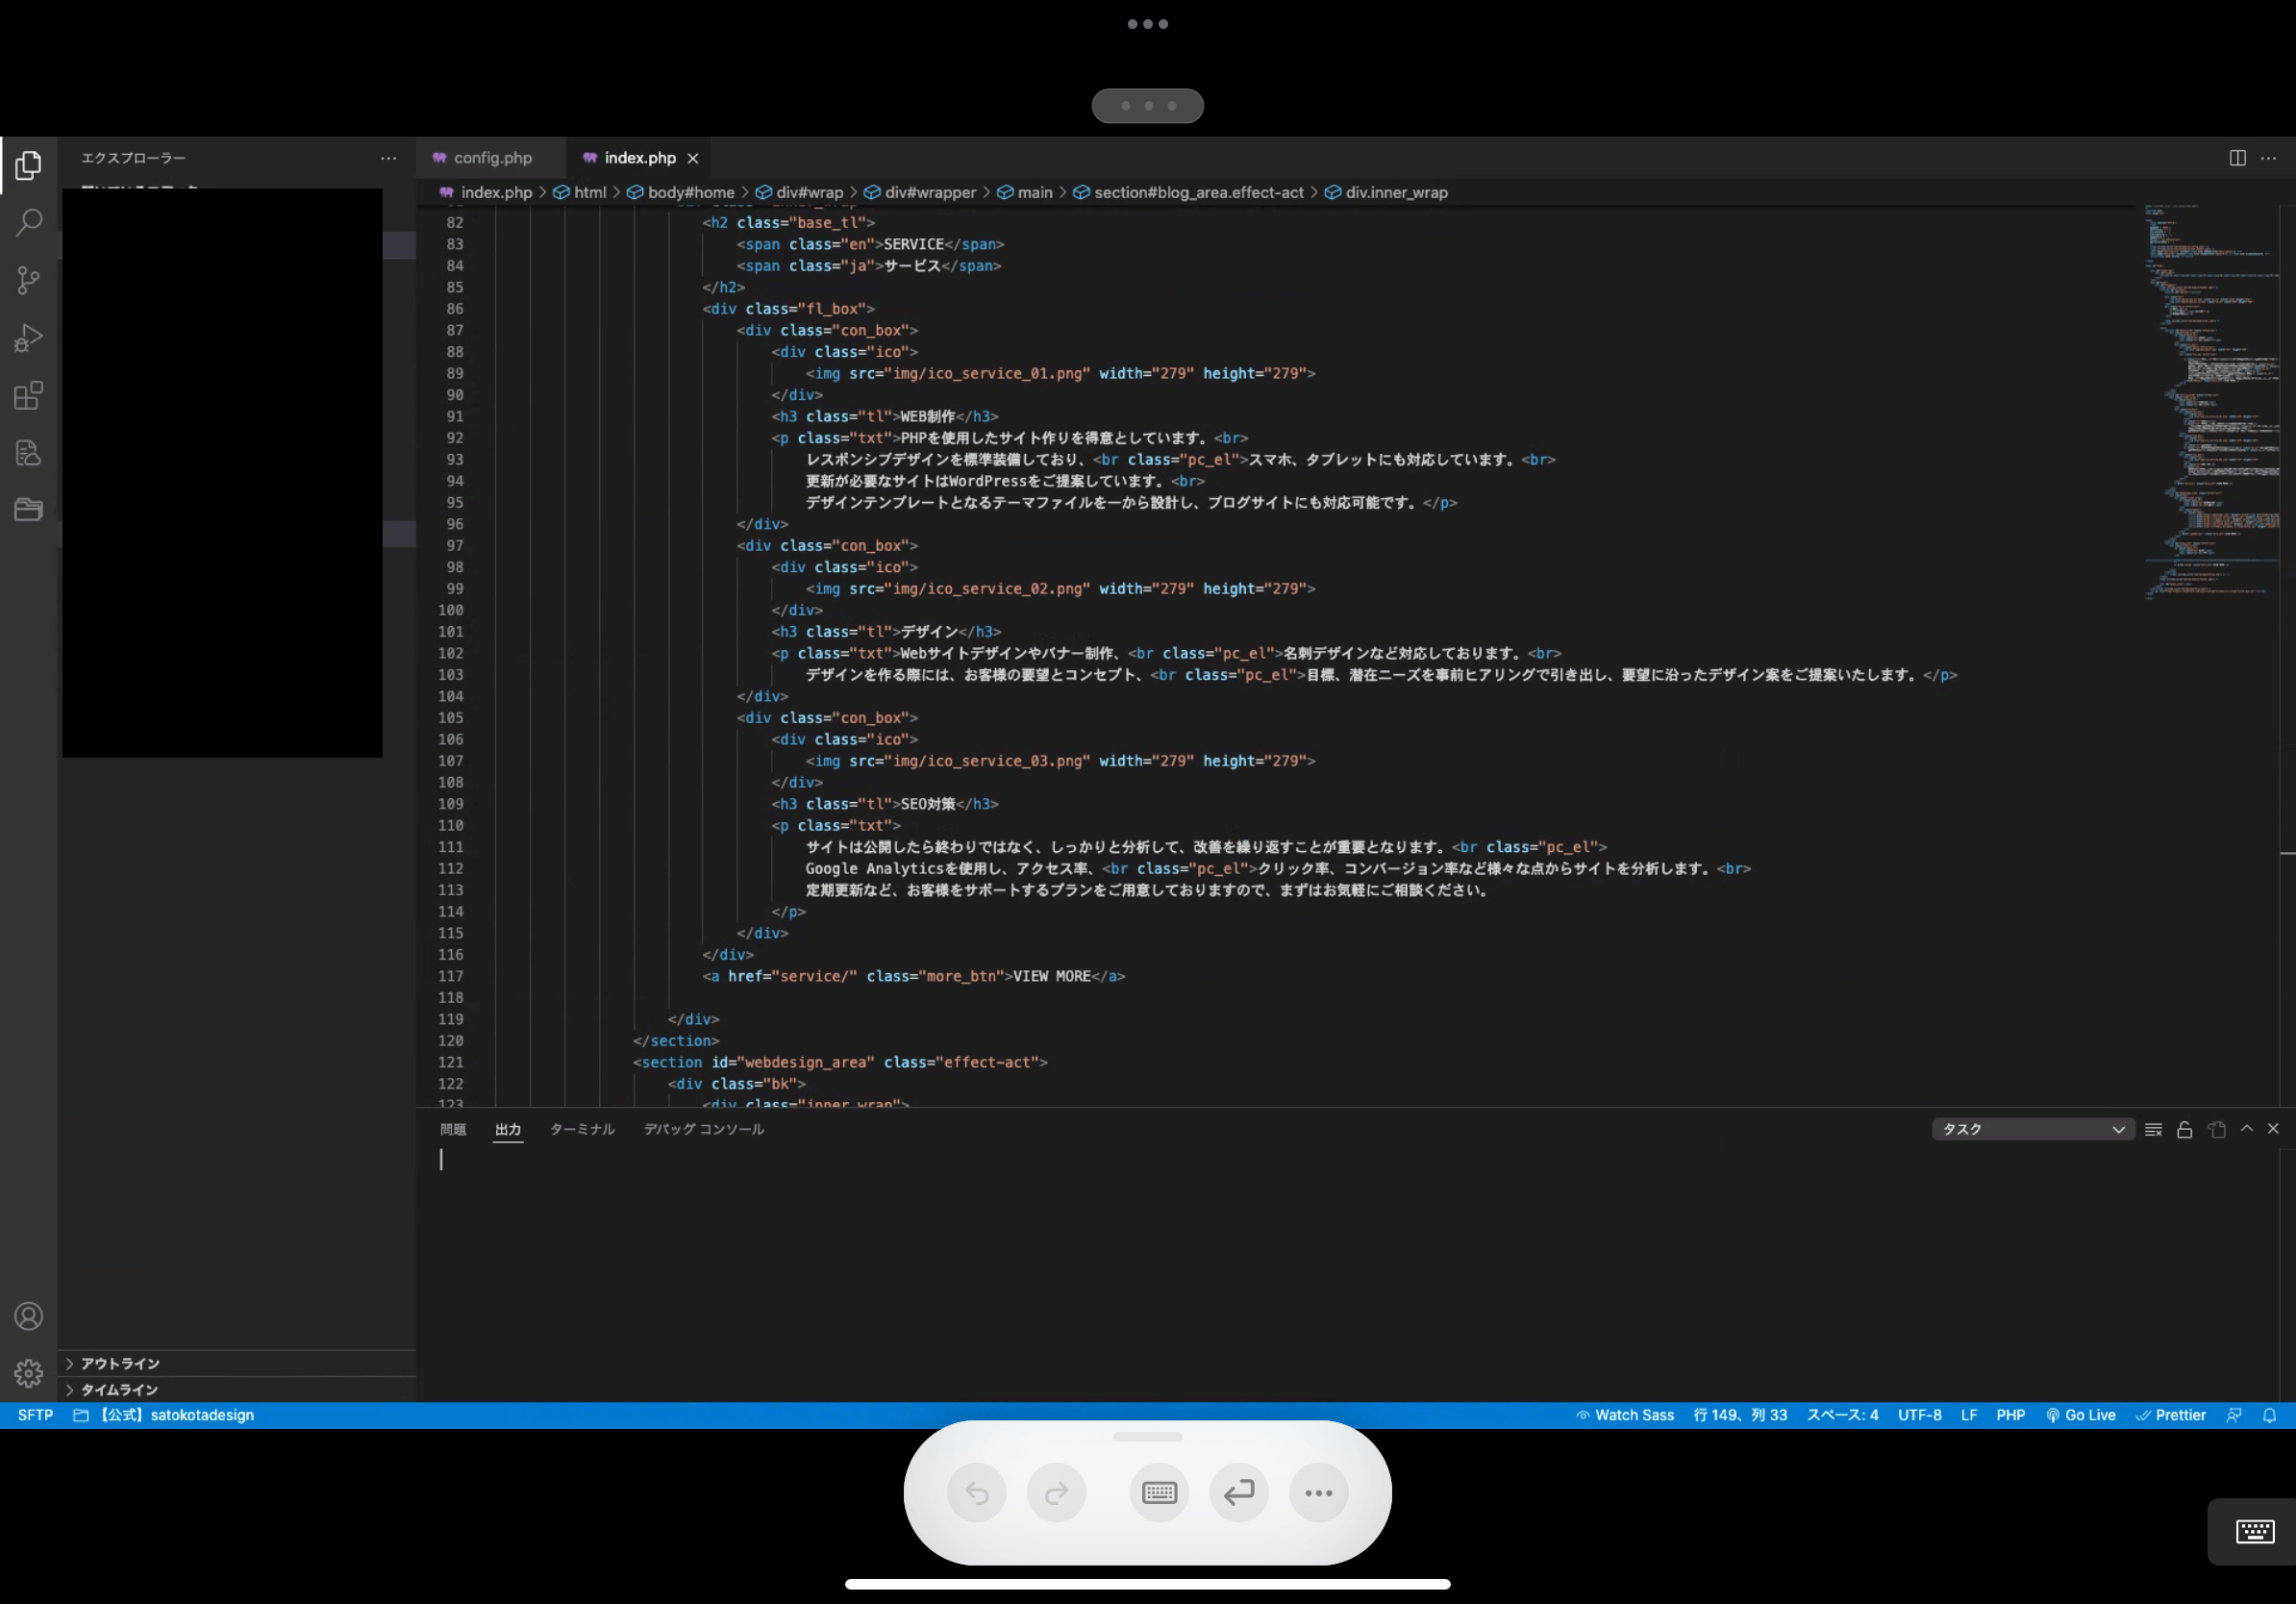
Task: Click Go Live in the status bar
Action: click(2081, 1415)
